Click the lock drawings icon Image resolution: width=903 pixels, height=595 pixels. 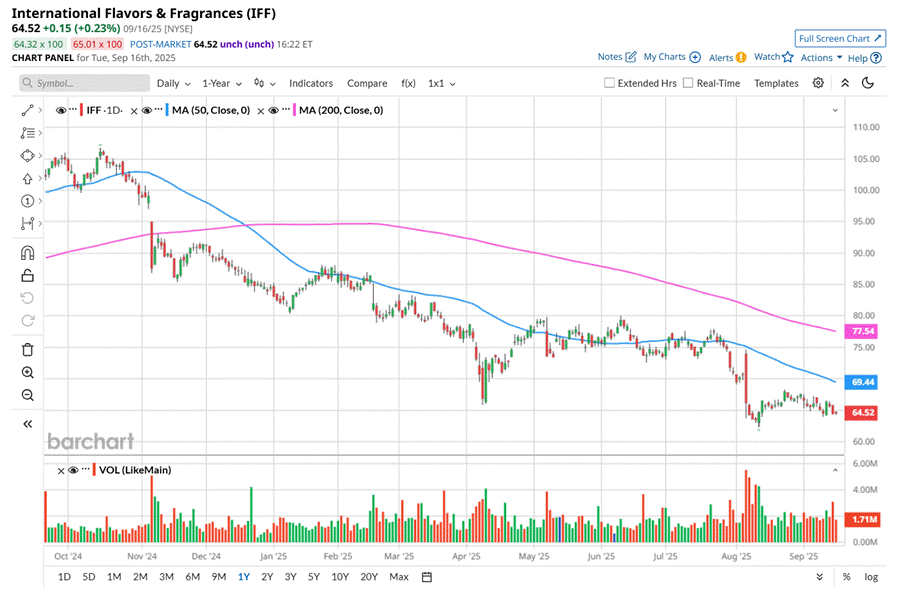coord(27,275)
